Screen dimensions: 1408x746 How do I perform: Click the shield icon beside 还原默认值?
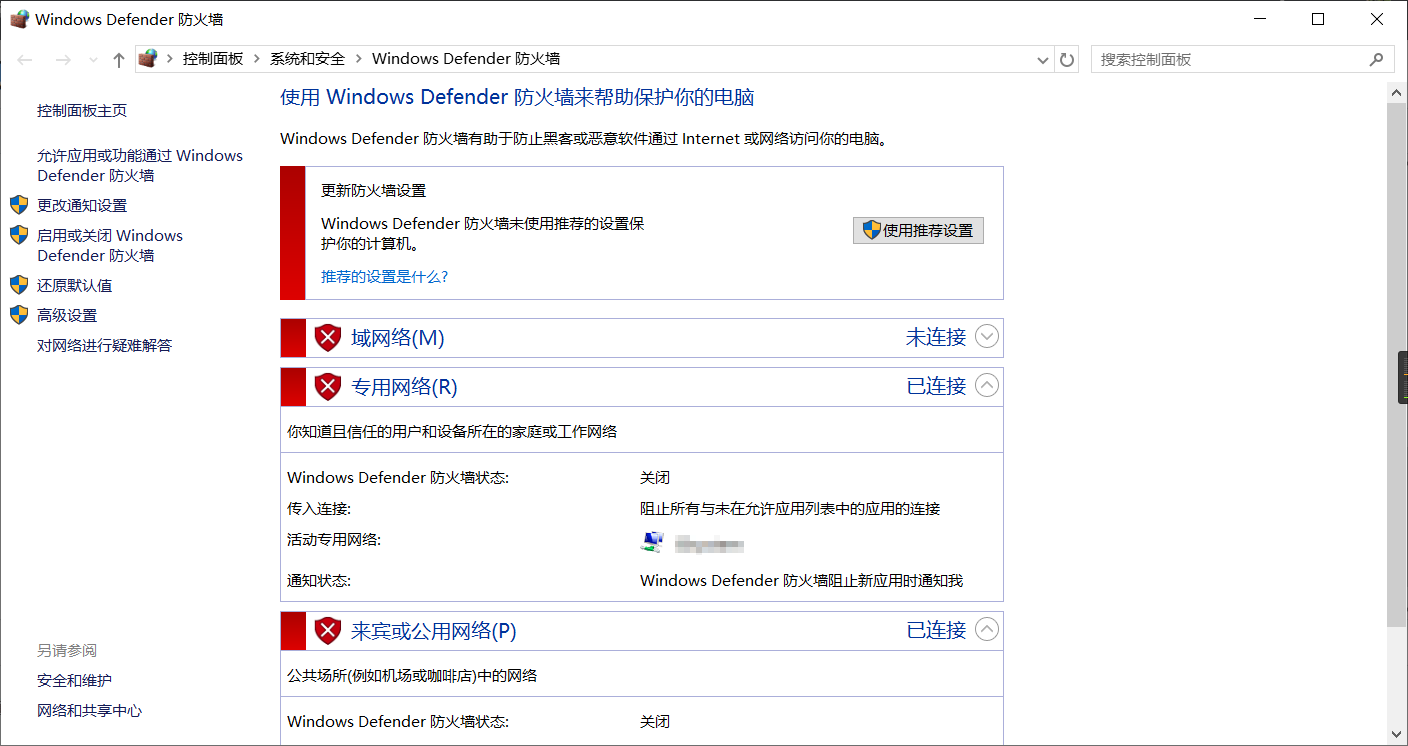click(18, 285)
